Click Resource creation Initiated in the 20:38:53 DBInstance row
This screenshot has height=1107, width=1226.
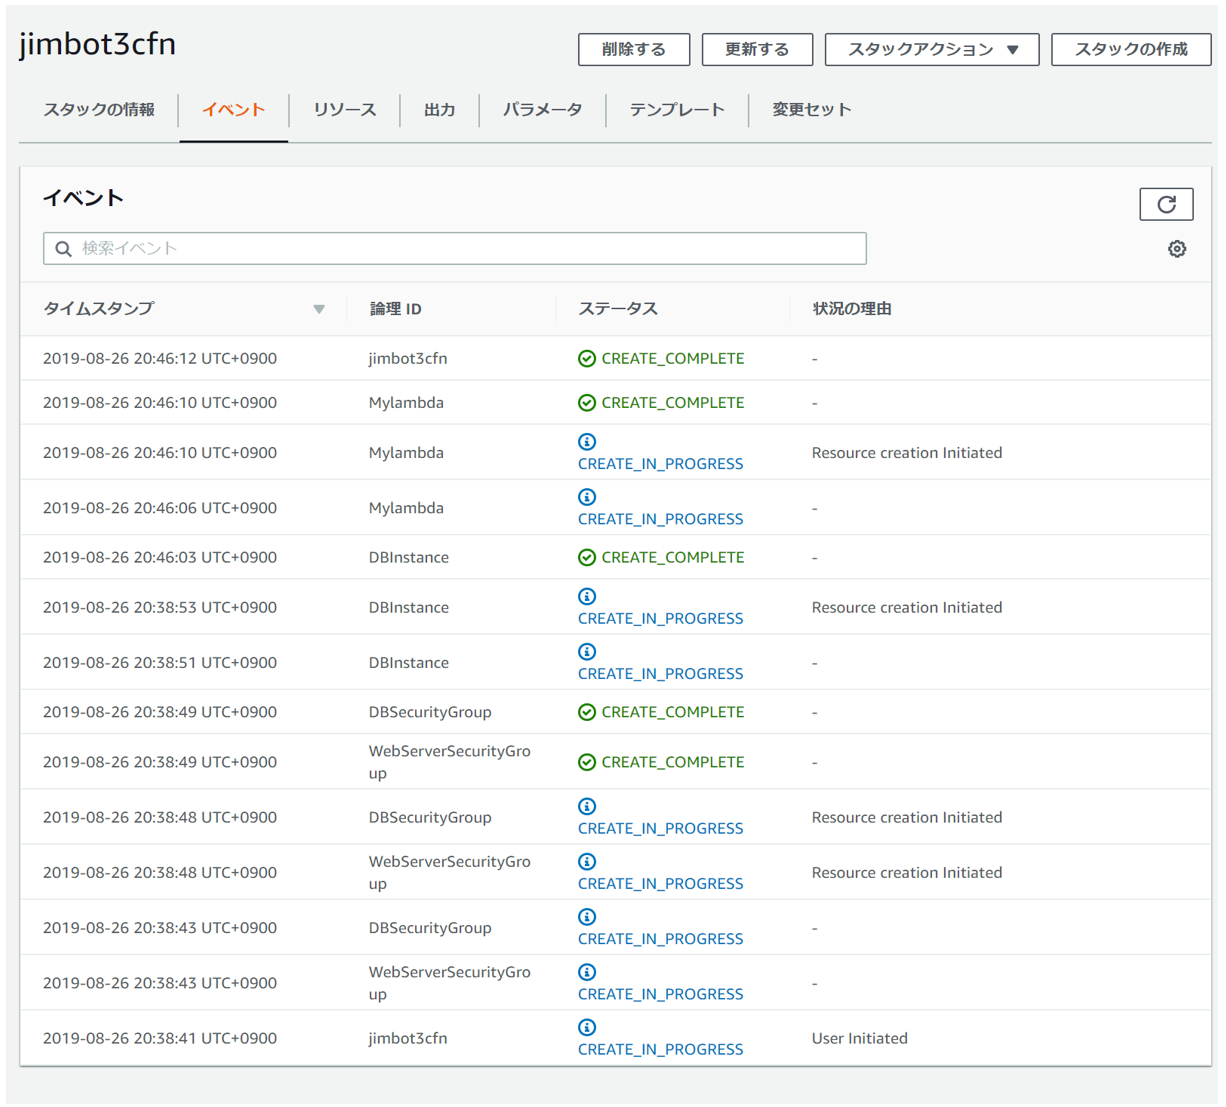point(907,608)
